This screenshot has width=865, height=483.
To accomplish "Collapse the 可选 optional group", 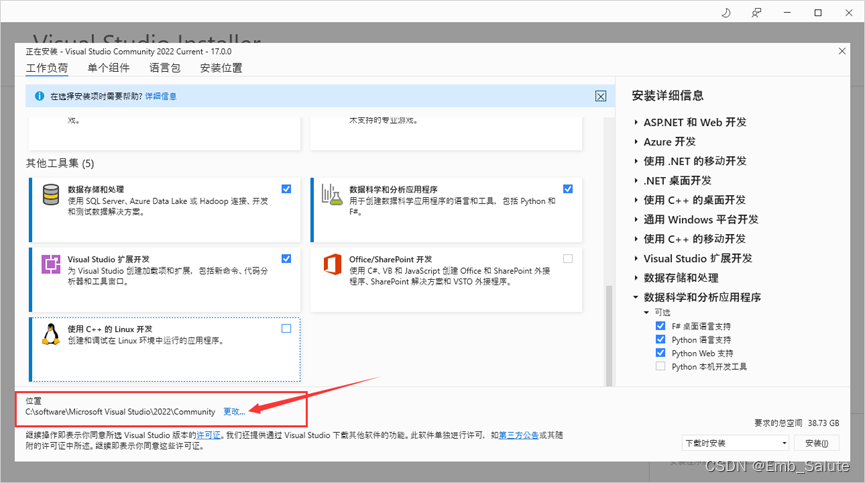I will pyautogui.click(x=647, y=312).
